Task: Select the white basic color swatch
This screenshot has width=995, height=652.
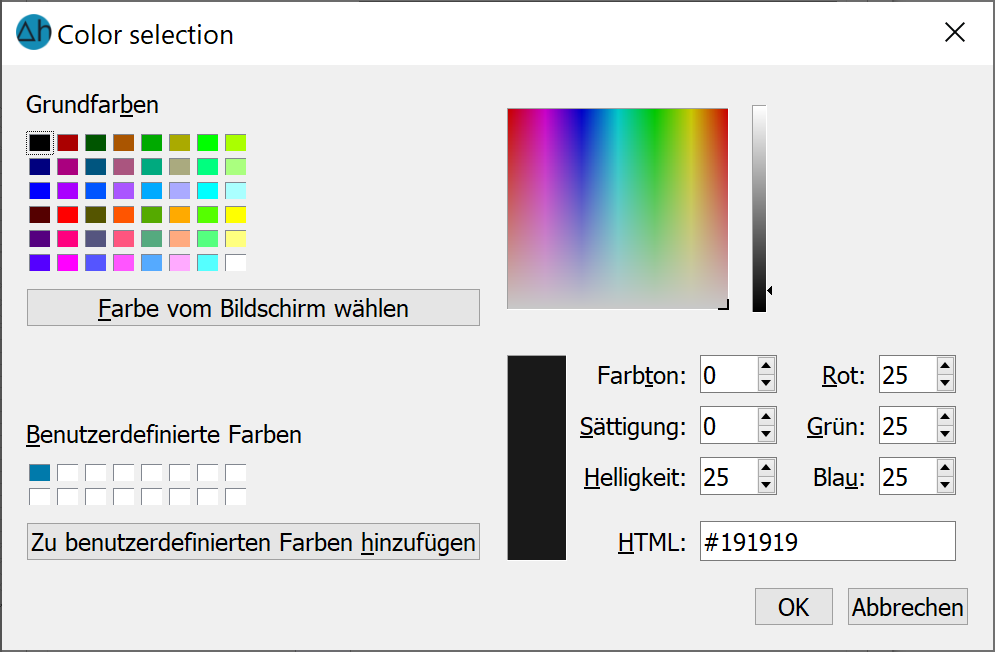Action: (235, 263)
